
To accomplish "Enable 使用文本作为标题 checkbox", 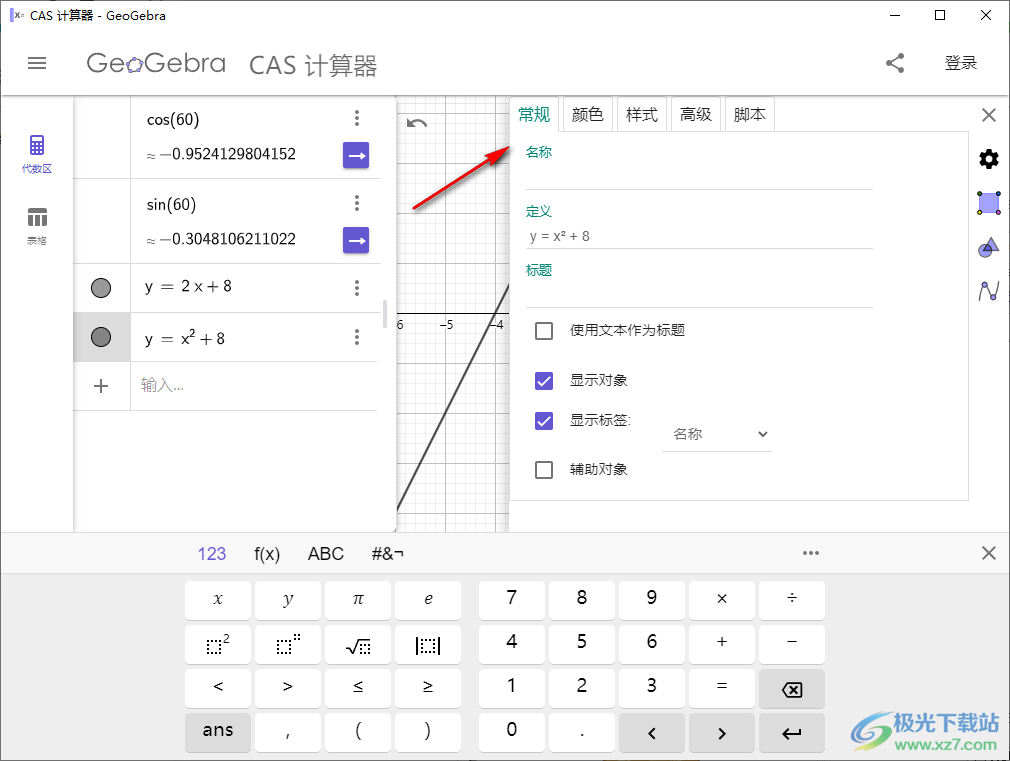I will (x=544, y=331).
